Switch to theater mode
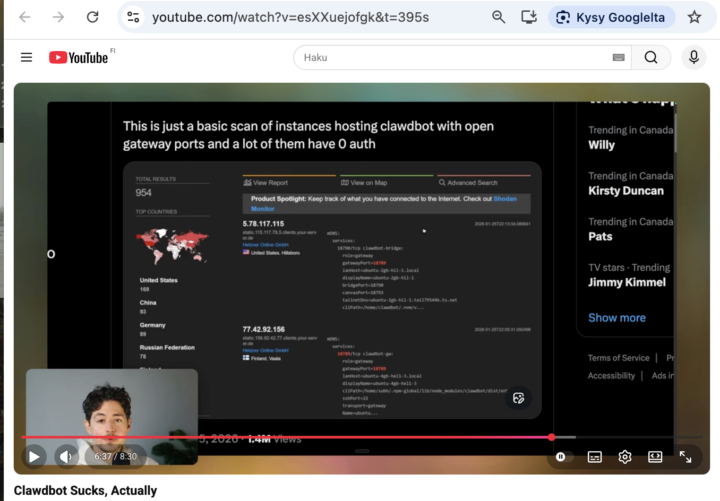Screen dimensions: 720x501 click(655, 456)
